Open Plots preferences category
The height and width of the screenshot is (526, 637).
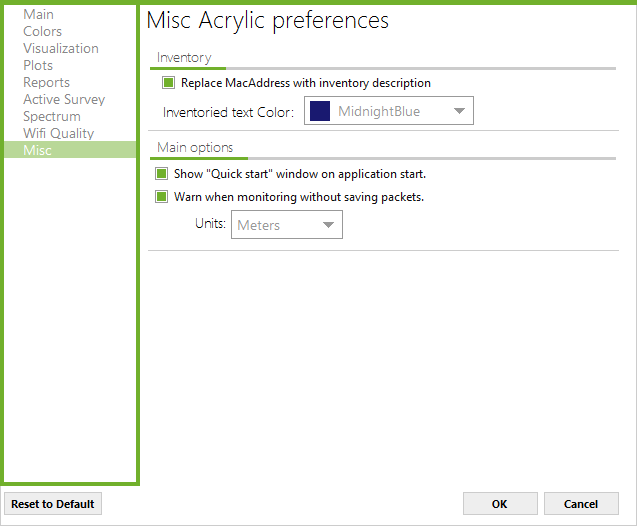(39, 66)
